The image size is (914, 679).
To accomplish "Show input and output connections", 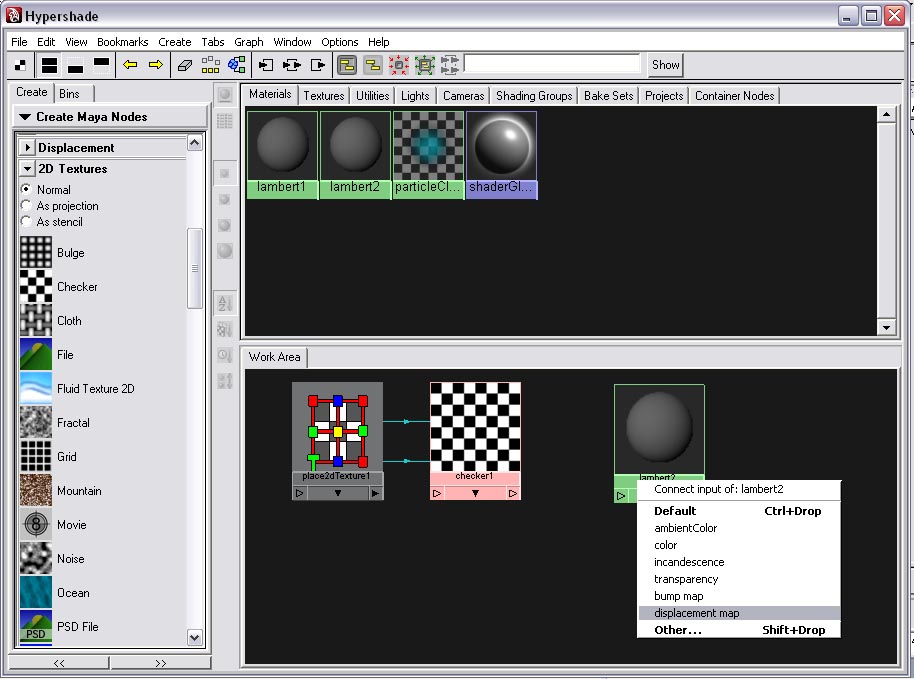I will [x=291, y=65].
